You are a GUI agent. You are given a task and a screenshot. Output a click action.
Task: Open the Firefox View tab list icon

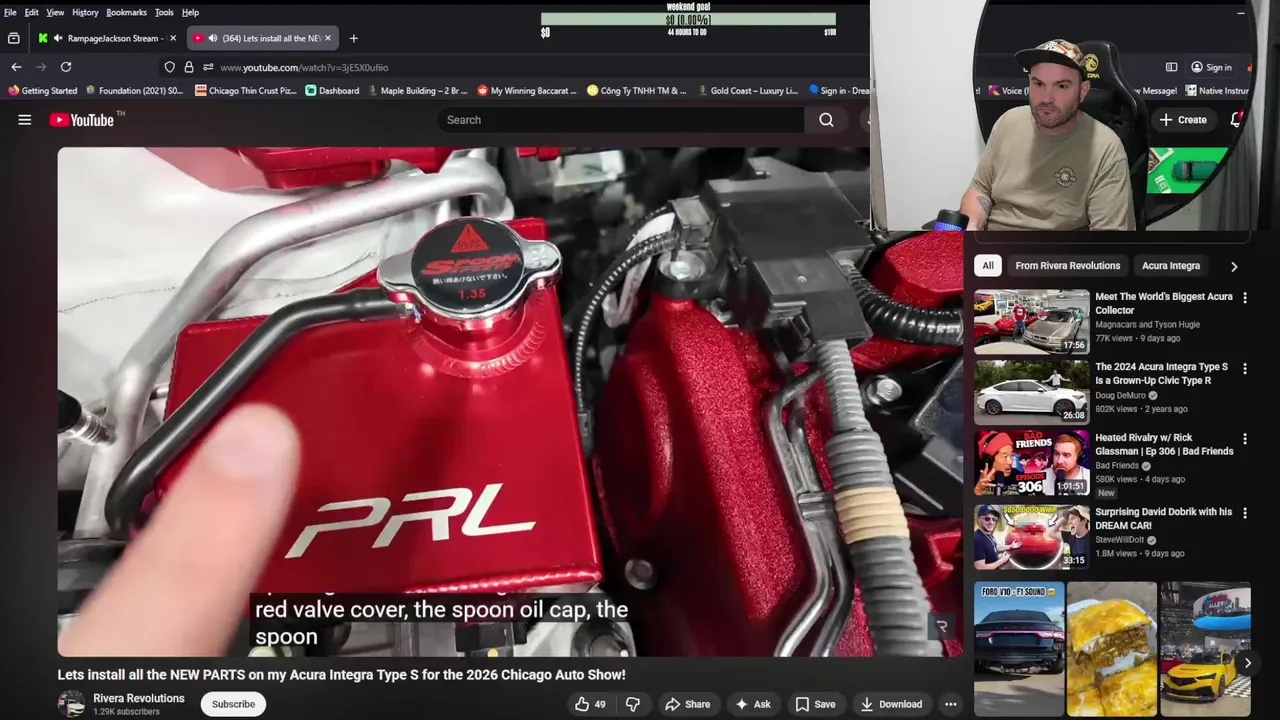click(13, 38)
